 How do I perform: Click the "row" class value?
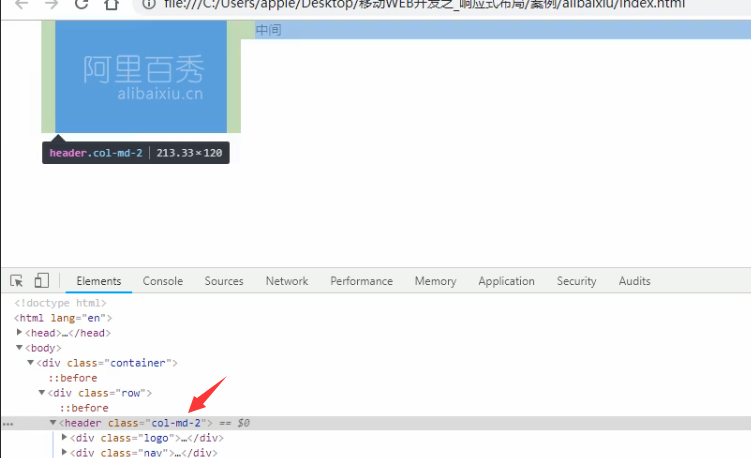pos(130,393)
